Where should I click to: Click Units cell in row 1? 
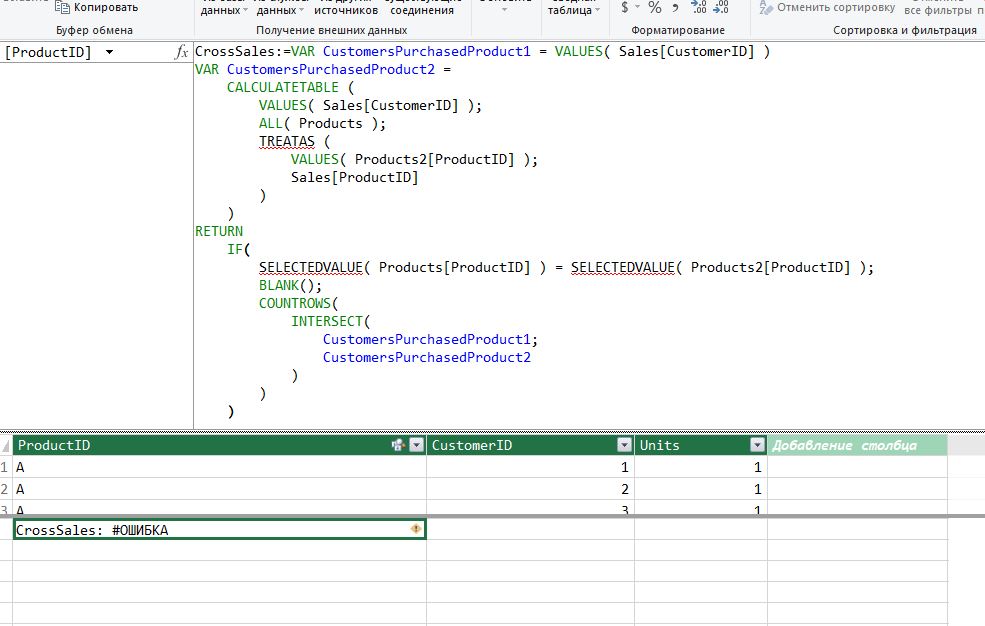click(701, 467)
